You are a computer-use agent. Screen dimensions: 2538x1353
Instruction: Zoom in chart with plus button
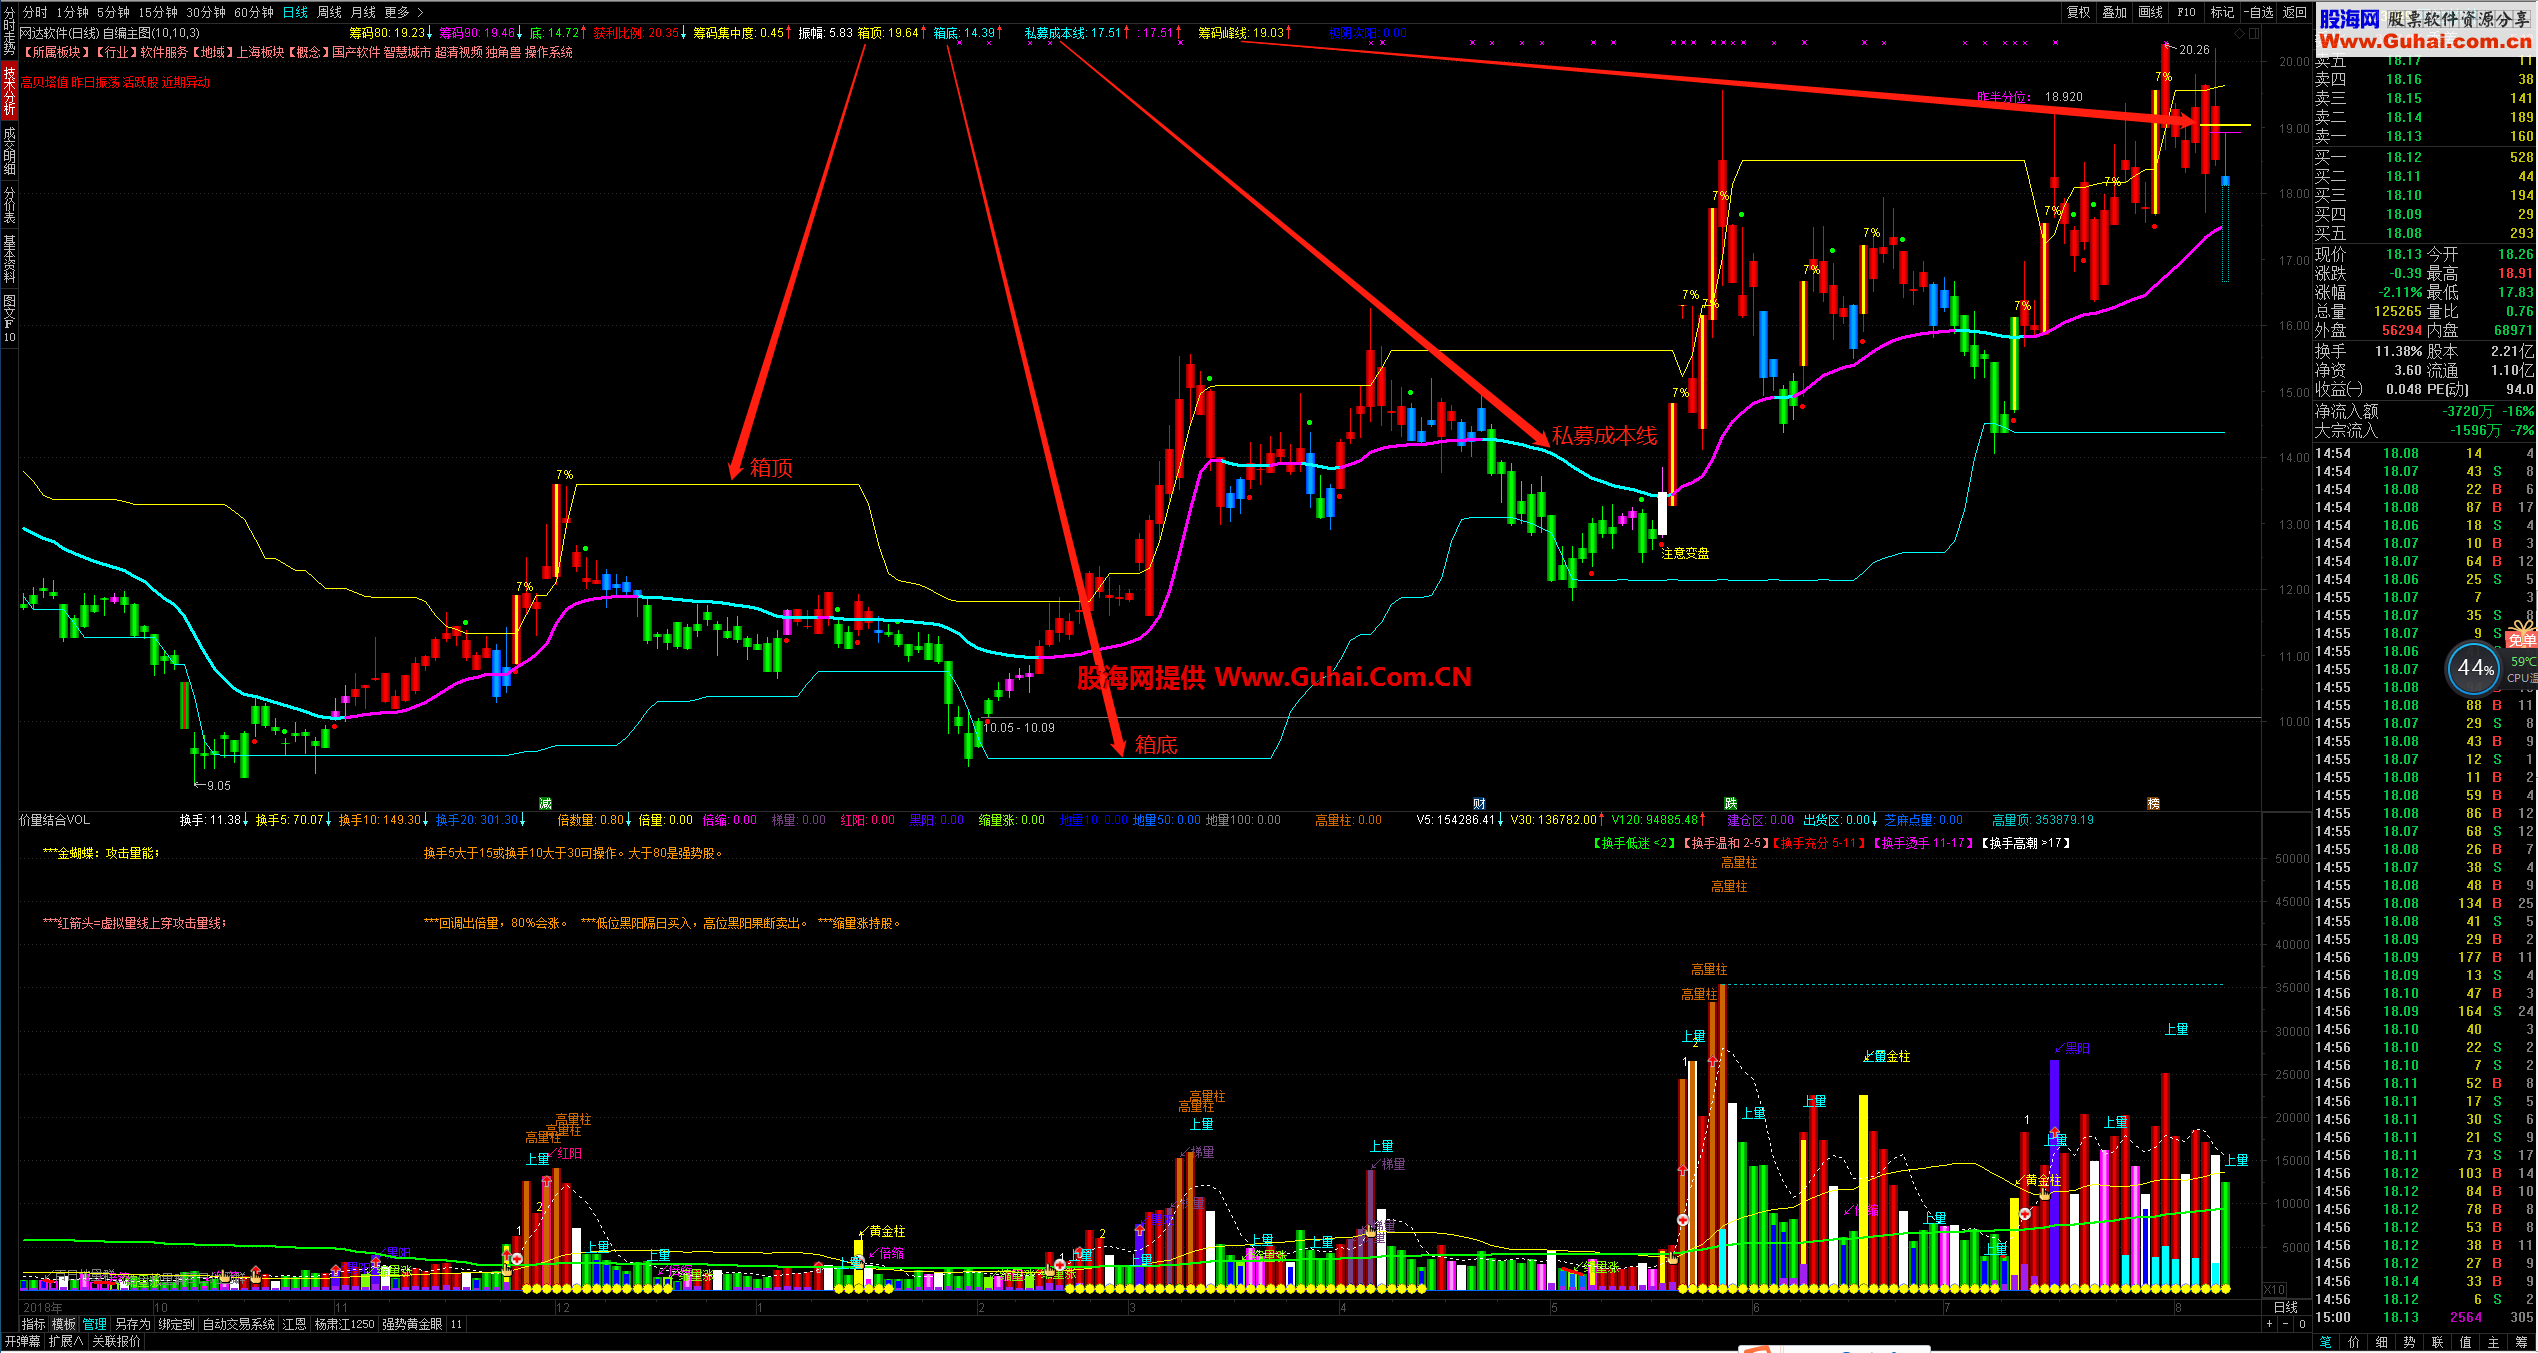coord(2268,1324)
